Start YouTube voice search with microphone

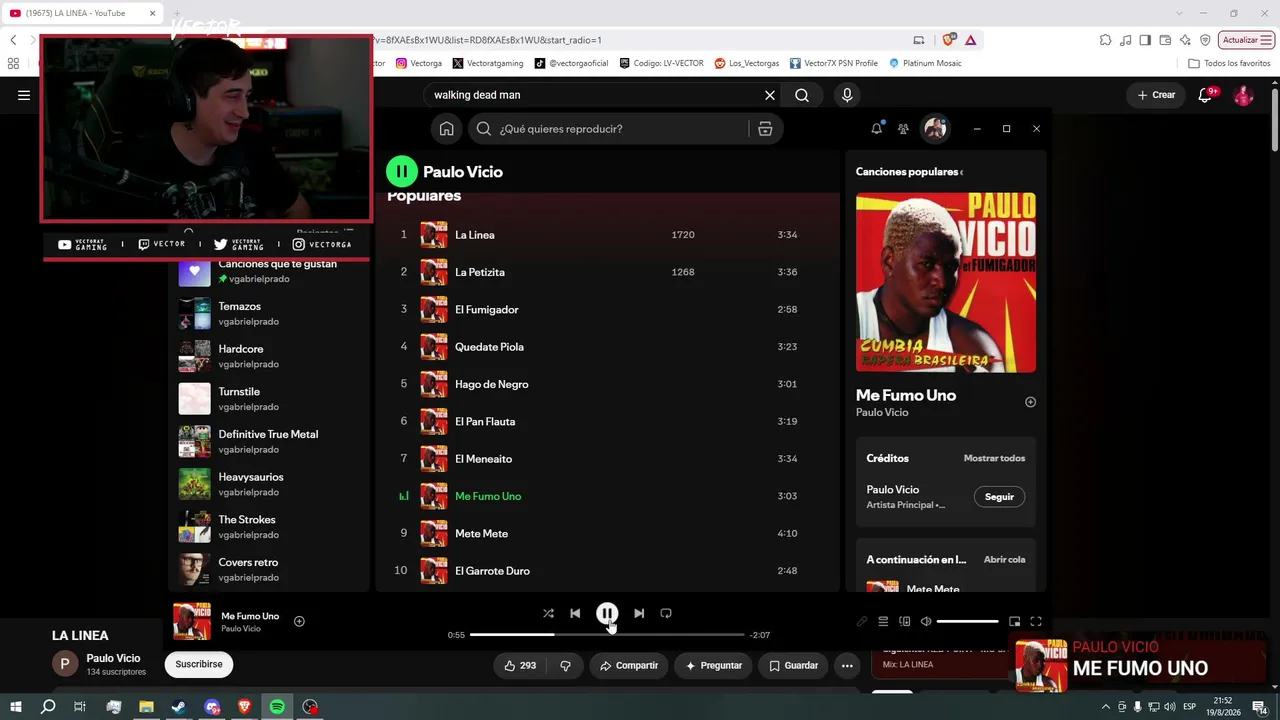click(847, 95)
